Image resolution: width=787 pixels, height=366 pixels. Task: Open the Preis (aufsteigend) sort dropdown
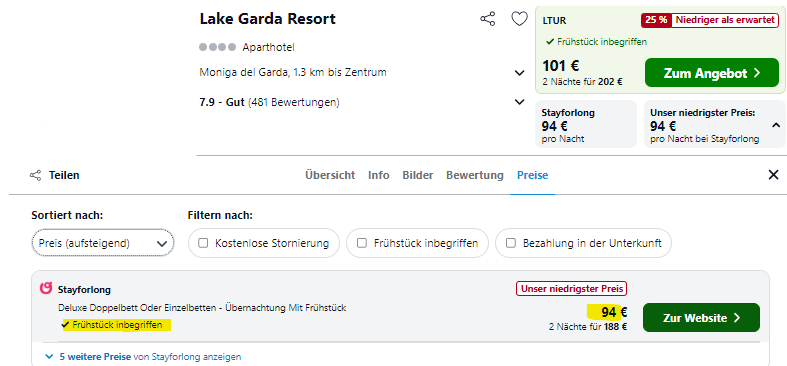pos(103,243)
